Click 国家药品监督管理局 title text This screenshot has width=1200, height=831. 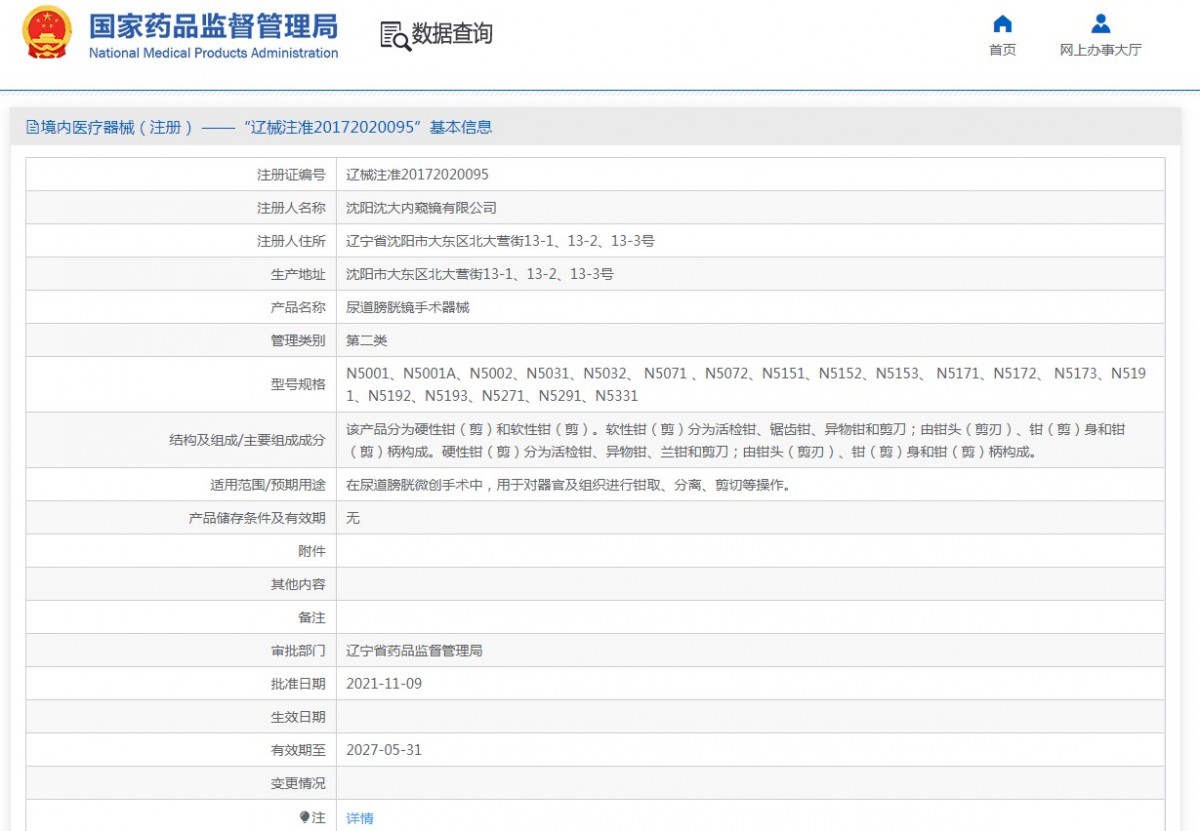pos(214,25)
